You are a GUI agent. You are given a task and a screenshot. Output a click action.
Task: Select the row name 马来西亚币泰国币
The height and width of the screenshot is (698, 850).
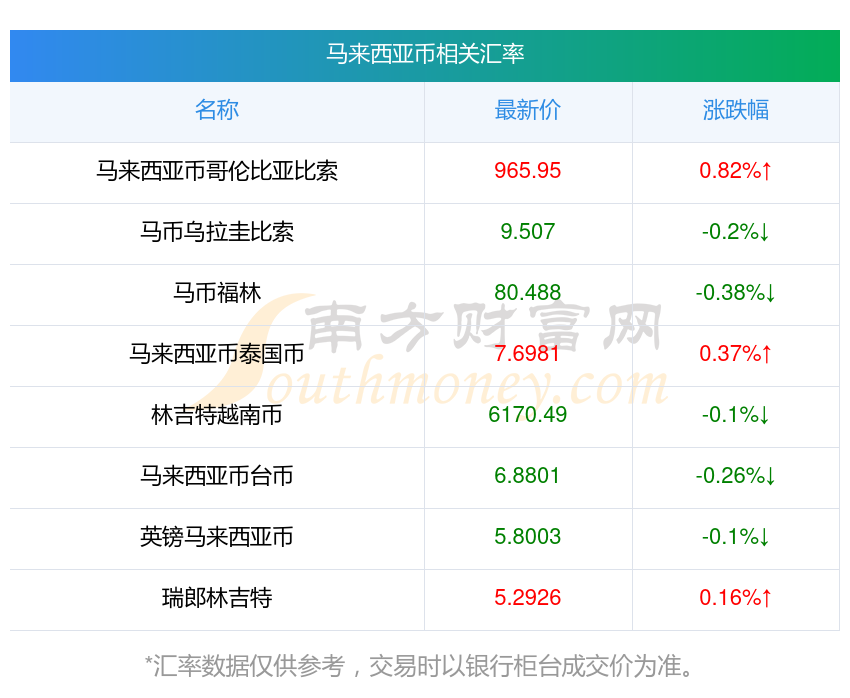coord(217,354)
